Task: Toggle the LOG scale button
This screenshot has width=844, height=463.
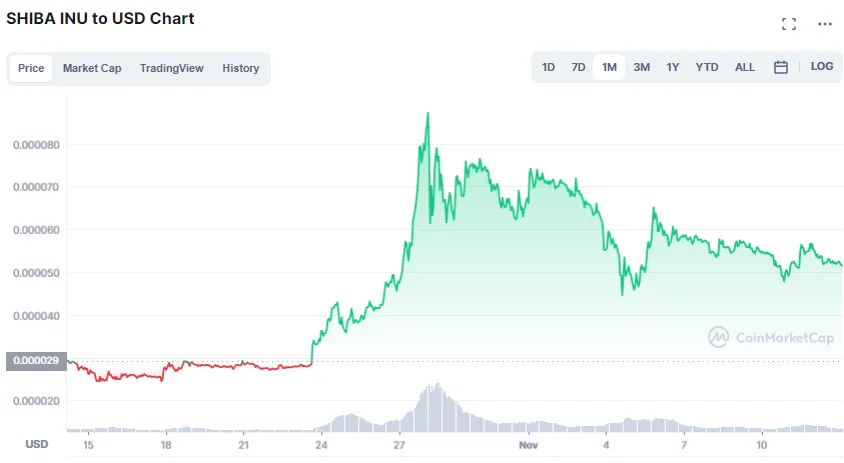Action: point(822,67)
